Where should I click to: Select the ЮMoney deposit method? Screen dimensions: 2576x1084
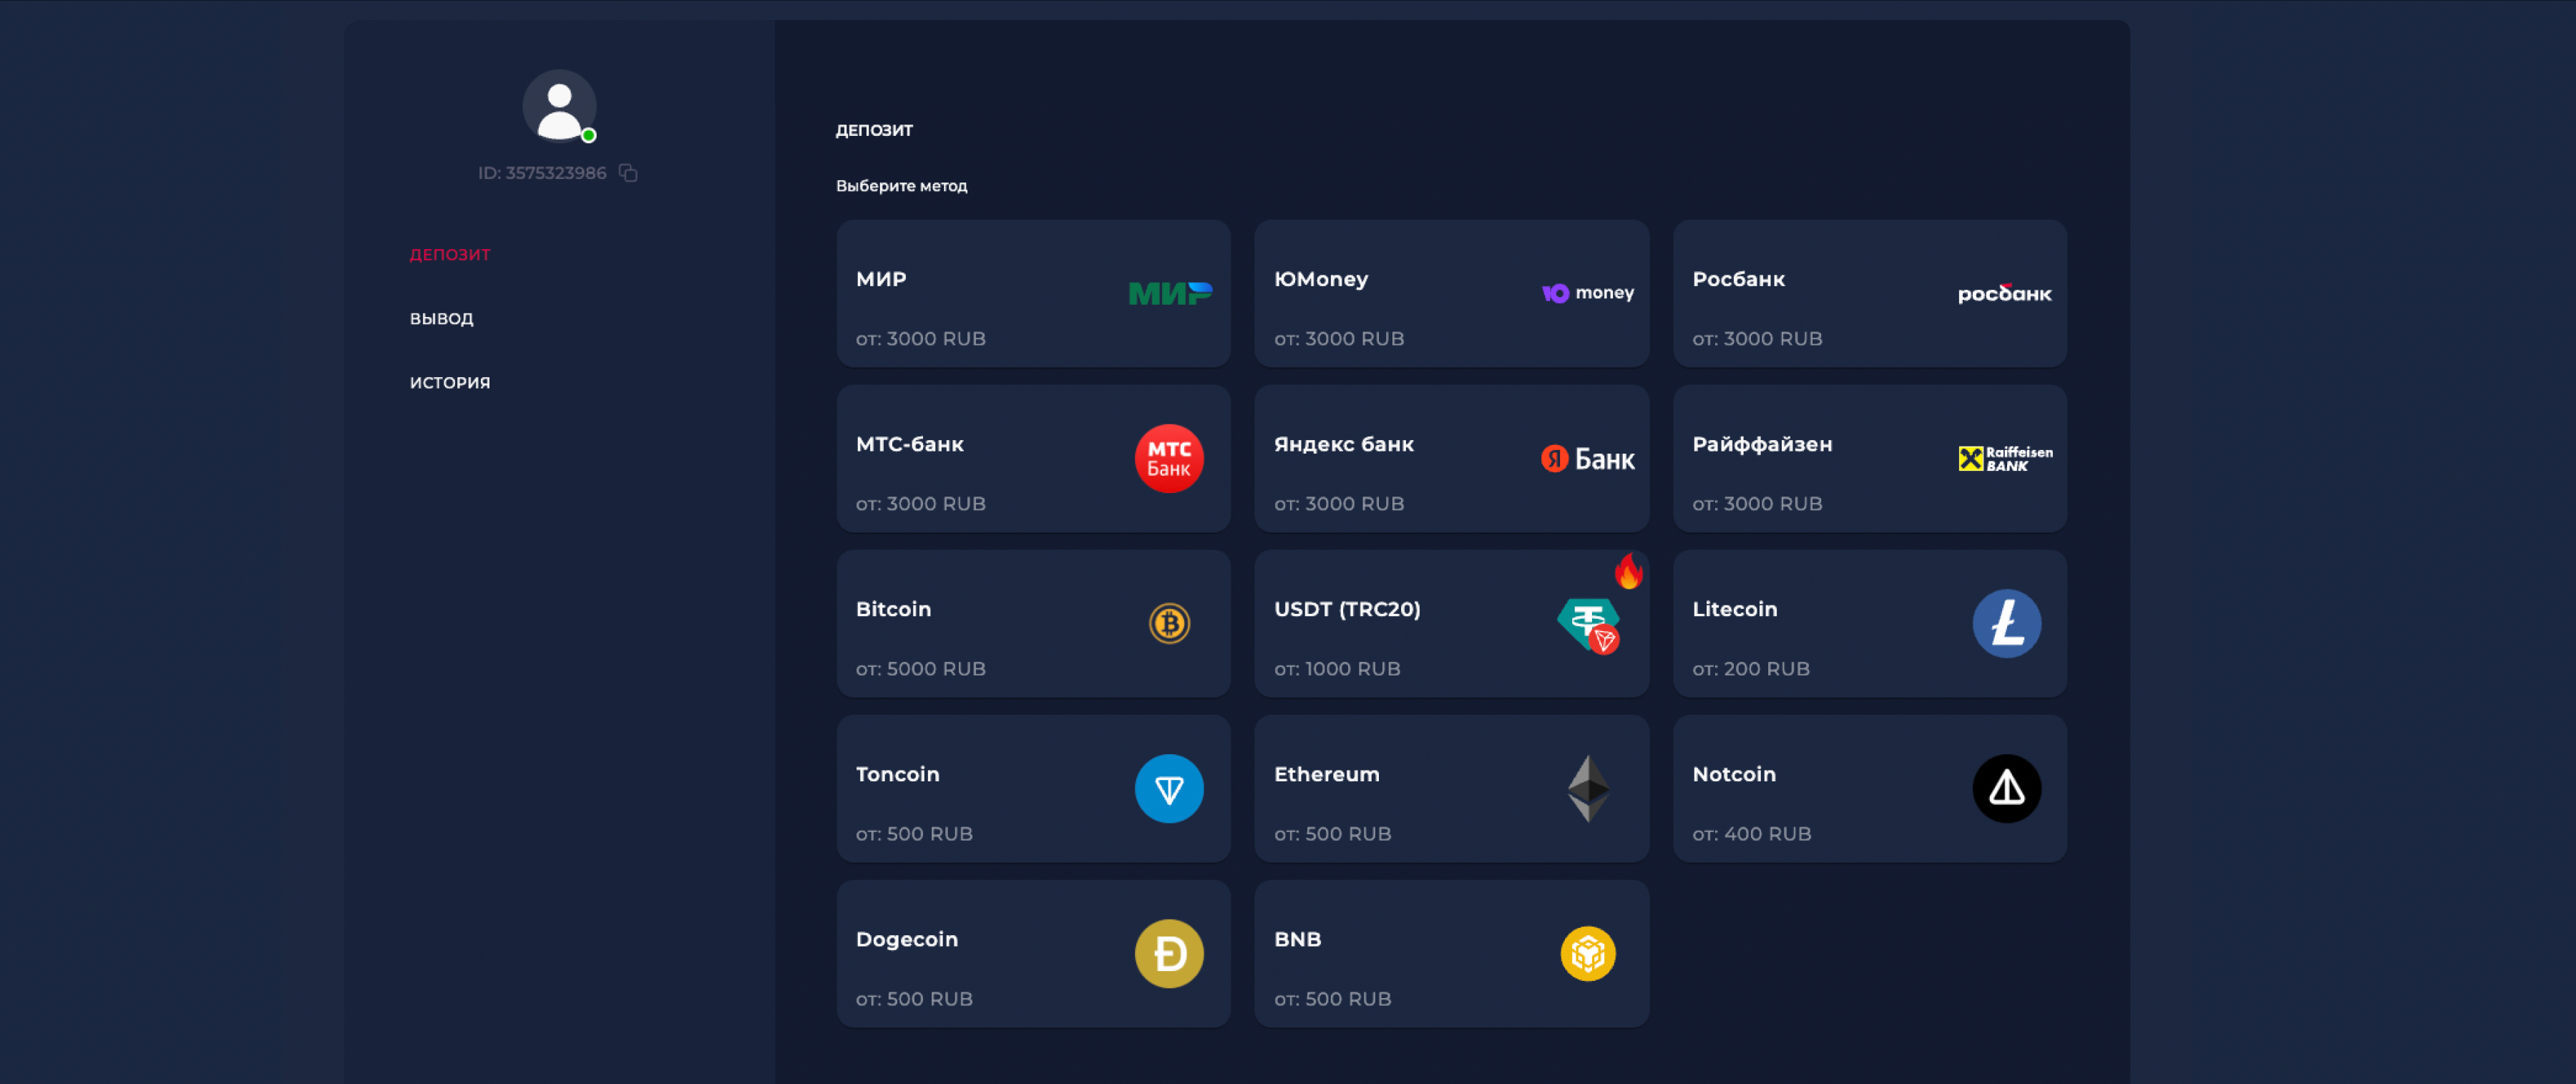pos(1450,294)
